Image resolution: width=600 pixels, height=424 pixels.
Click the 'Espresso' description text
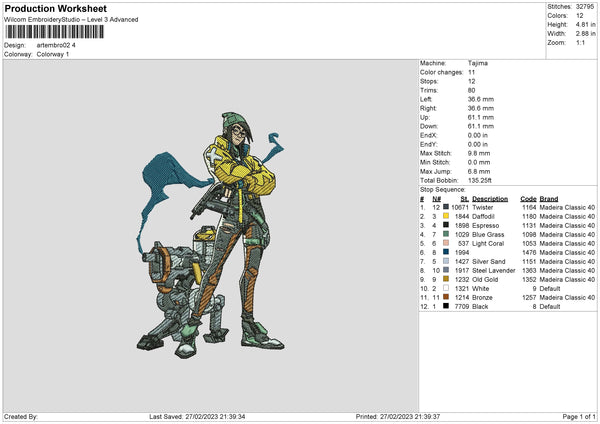tap(486, 225)
